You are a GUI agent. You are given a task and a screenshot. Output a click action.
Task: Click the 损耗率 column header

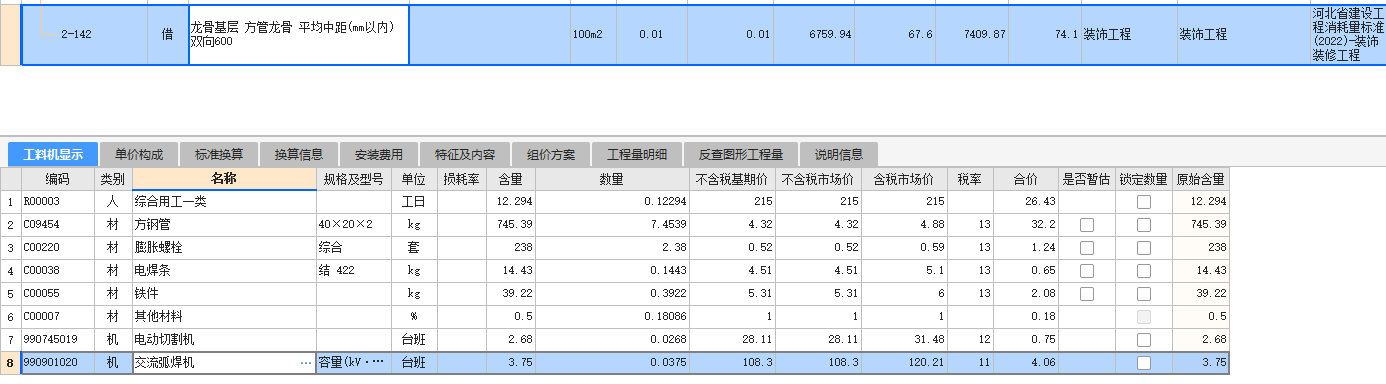pos(461,179)
